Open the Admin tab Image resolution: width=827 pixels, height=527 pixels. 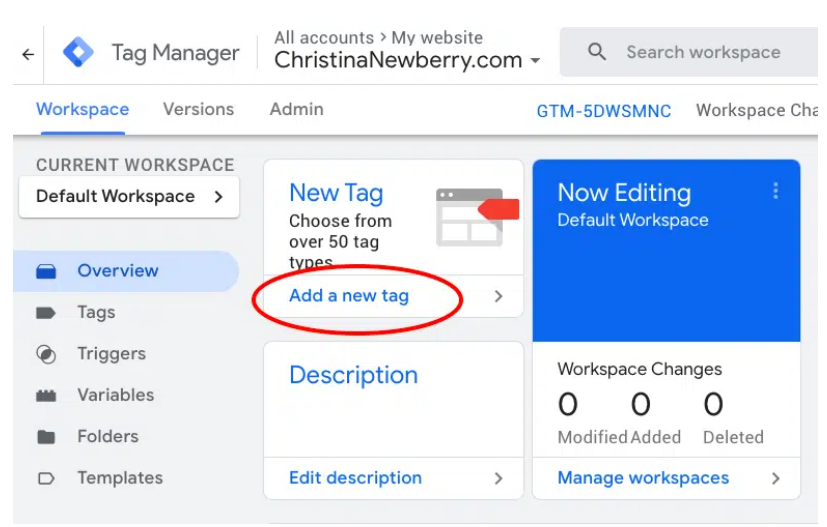[x=296, y=109]
